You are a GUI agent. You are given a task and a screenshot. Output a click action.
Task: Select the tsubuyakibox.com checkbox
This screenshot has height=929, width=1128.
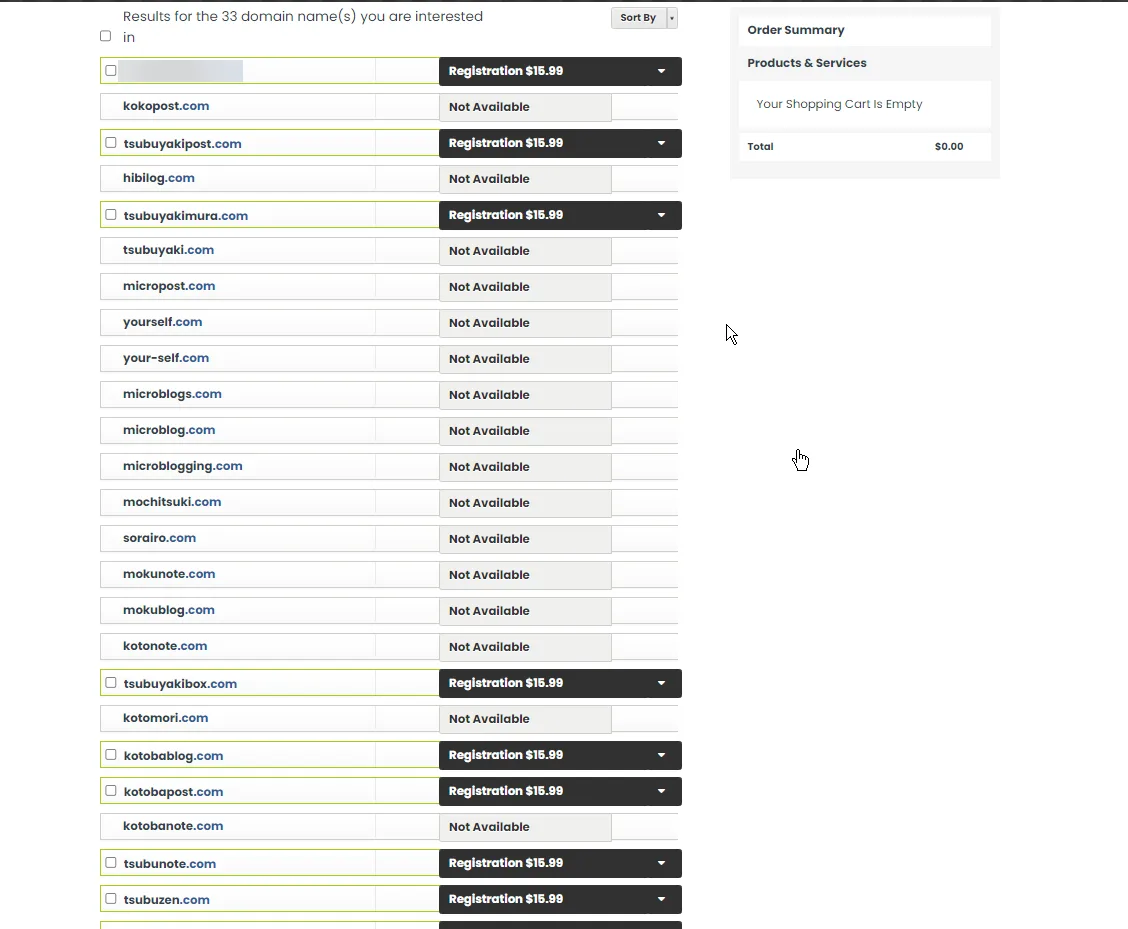point(111,683)
